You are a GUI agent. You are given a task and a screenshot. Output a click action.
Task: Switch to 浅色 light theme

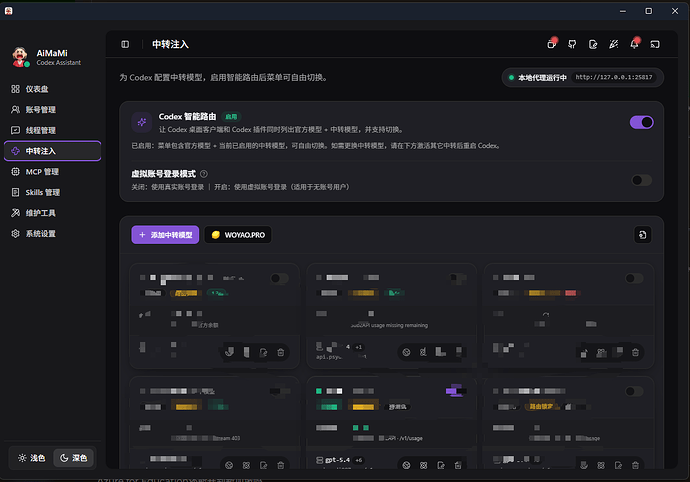[32, 458]
